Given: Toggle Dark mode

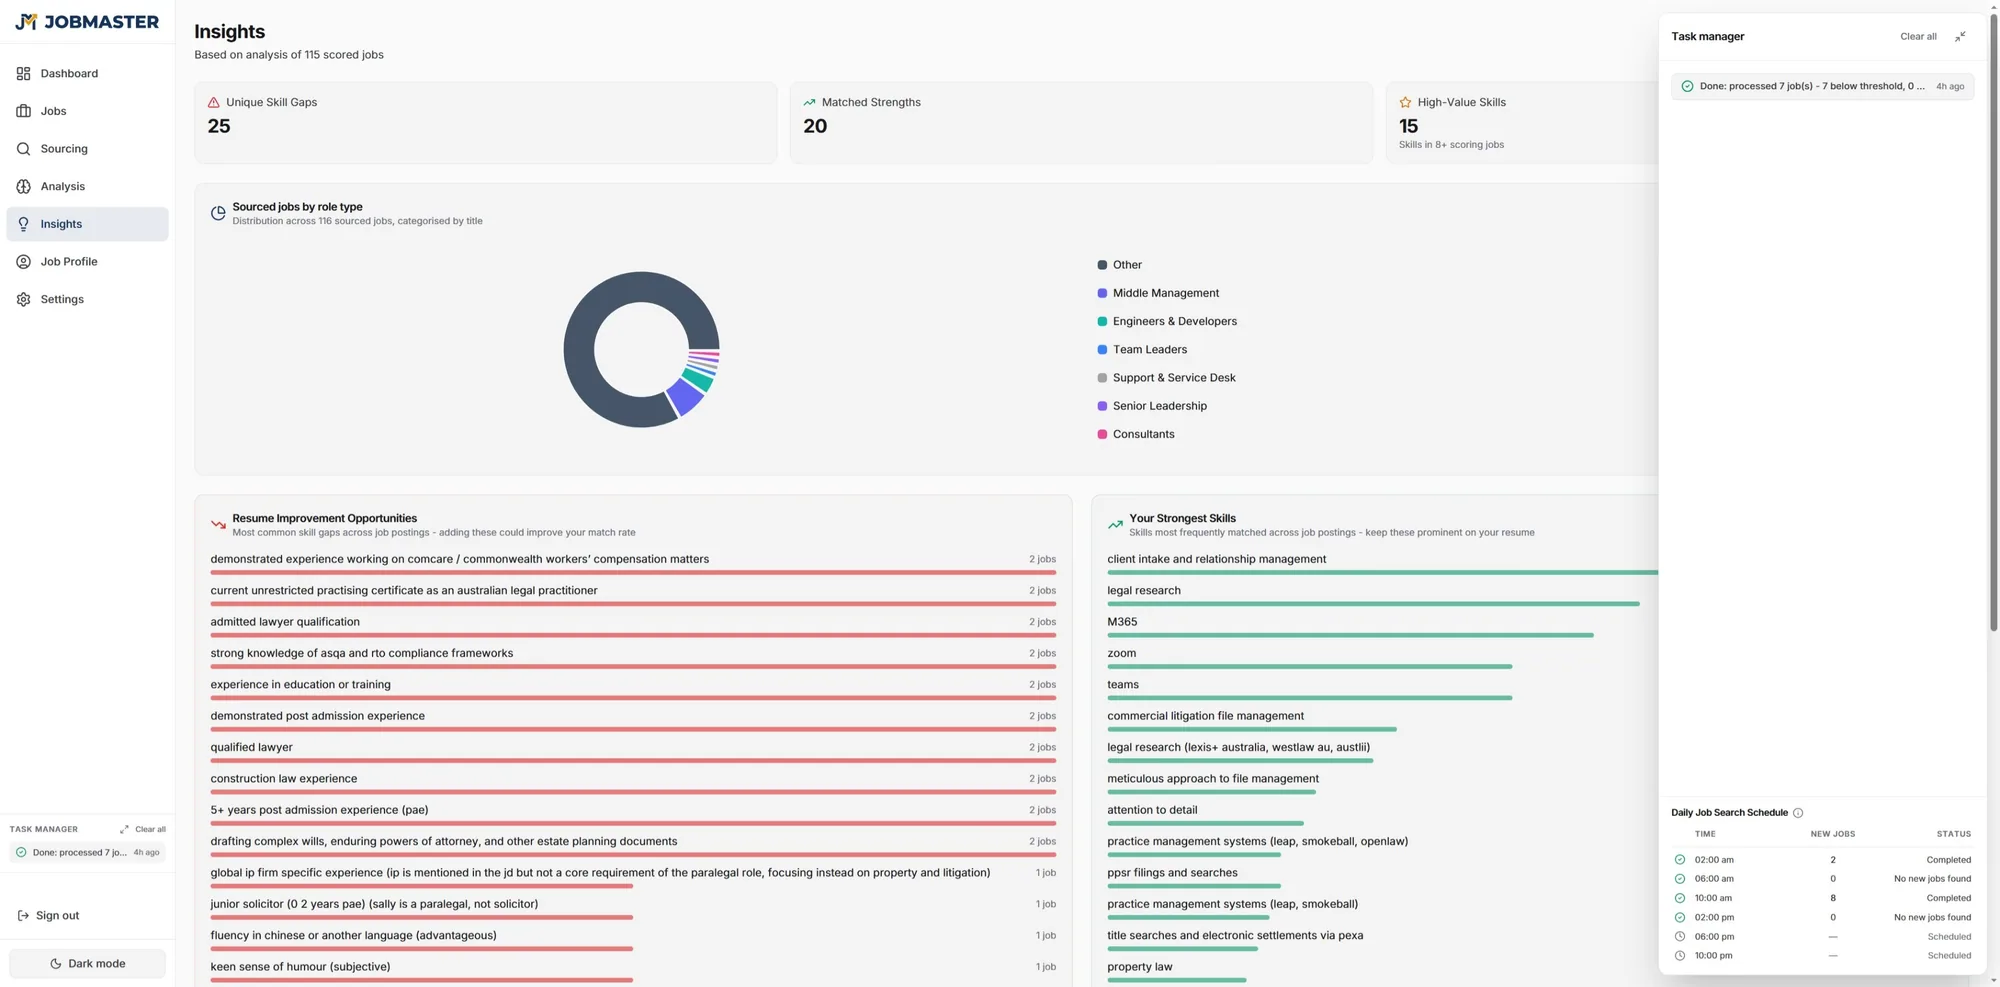Looking at the screenshot, I should coord(87,964).
